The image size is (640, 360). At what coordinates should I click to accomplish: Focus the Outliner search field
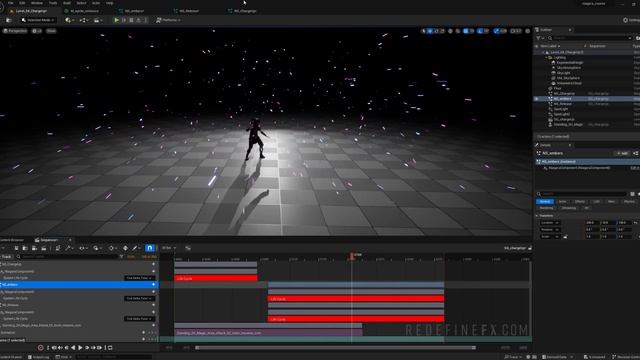tap(590, 38)
